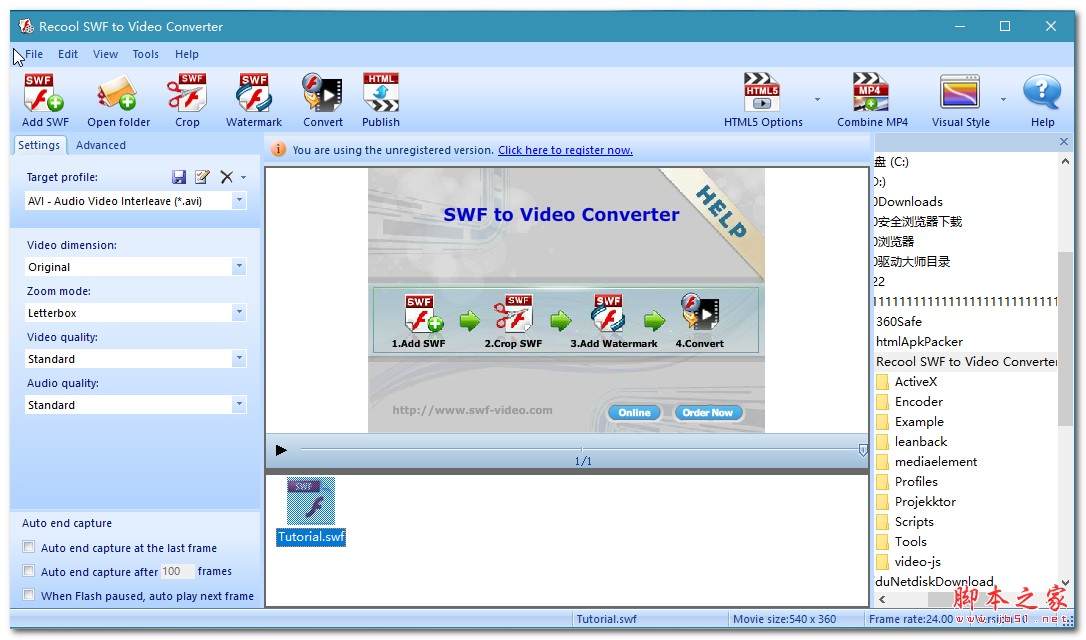Click the ActiveX folder icon
The height and width of the screenshot is (640, 1086).
pyautogui.click(x=882, y=382)
